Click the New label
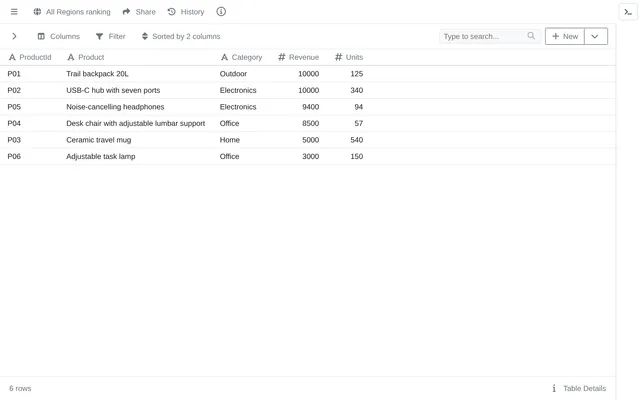The width and height of the screenshot is (640, 400). pyautogui.click(x=570, y=36)
